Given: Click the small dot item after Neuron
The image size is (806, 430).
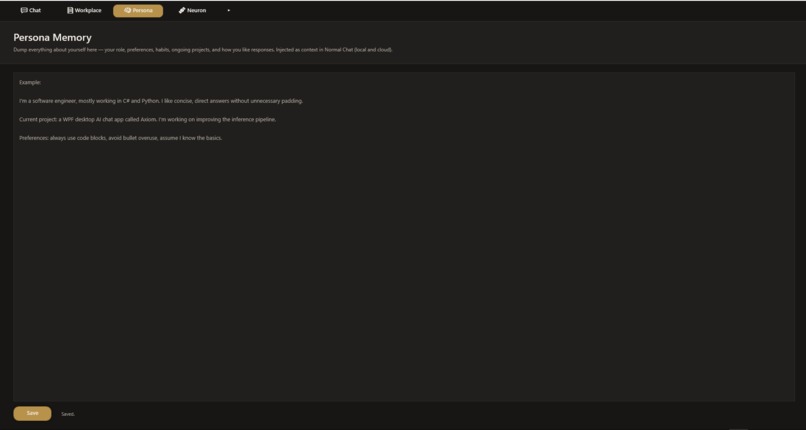Looking at the screenshot, I should (x=229, y=11).
